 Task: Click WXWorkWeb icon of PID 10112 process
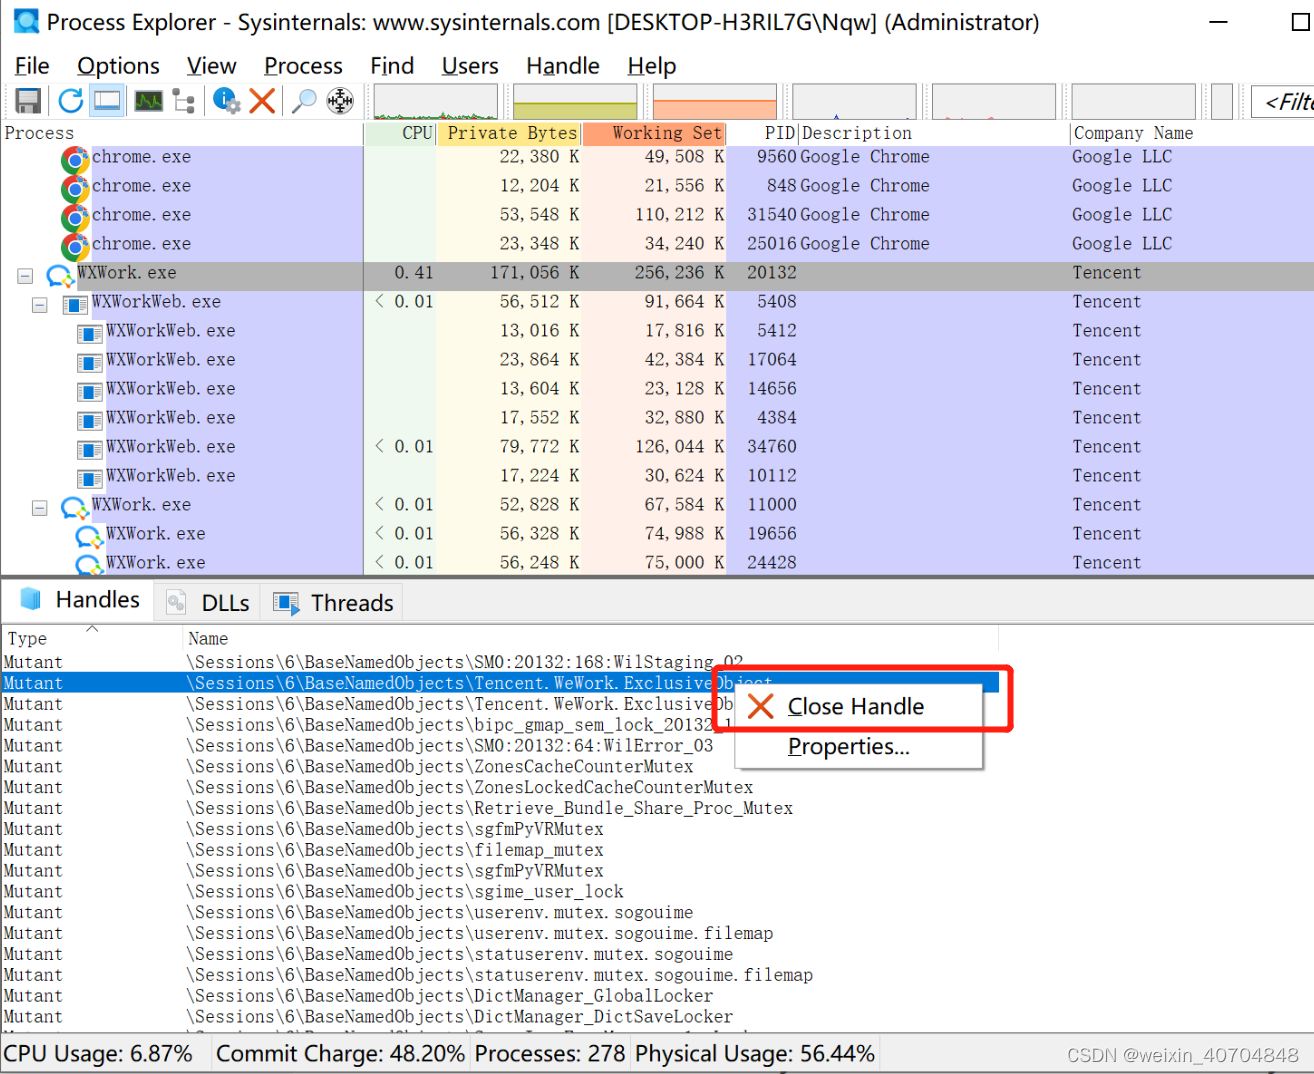tap(90, 478)
